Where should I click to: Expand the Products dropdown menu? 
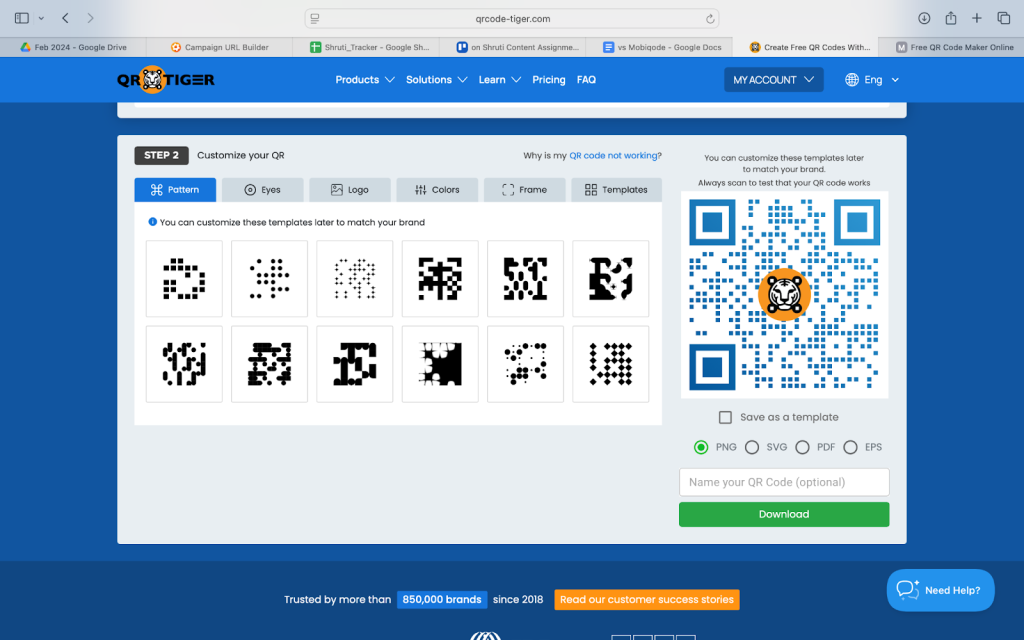click(x=365, y=80)
